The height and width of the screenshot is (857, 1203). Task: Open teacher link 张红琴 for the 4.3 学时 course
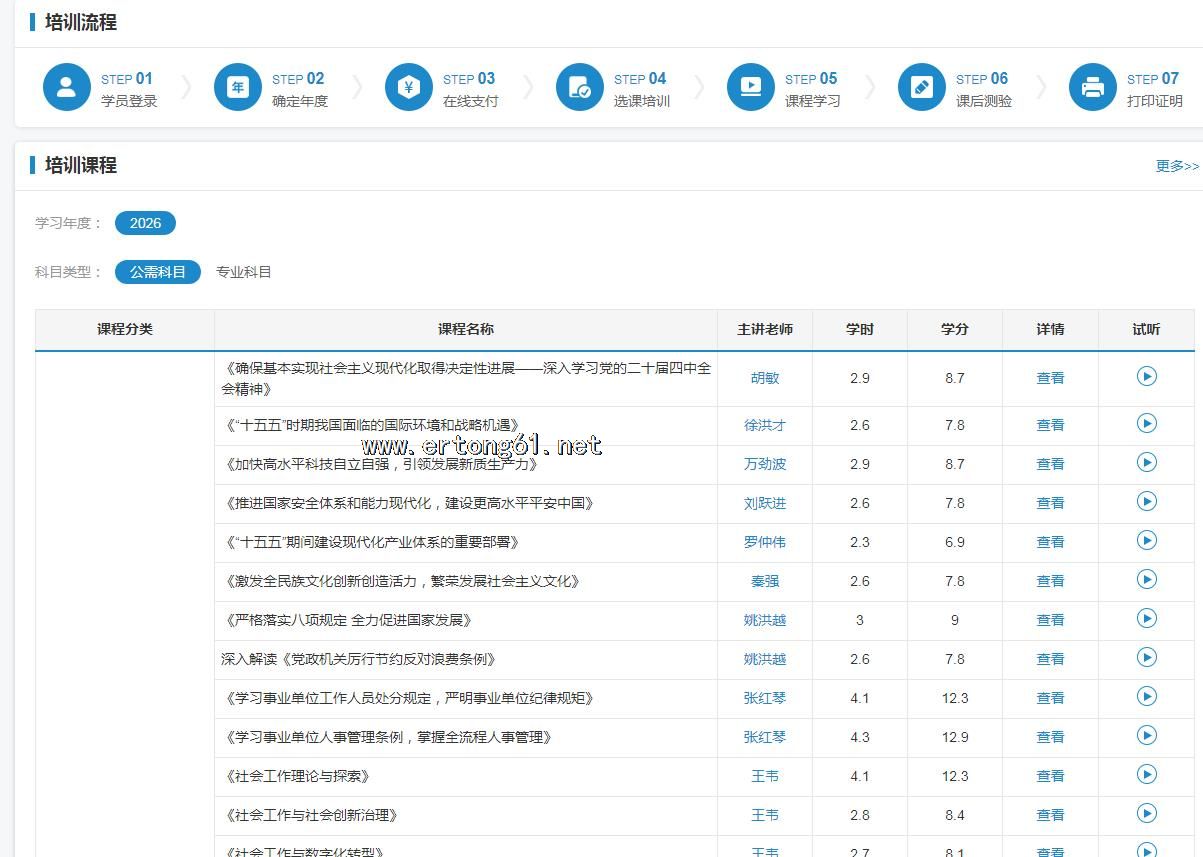pos(765,737)
